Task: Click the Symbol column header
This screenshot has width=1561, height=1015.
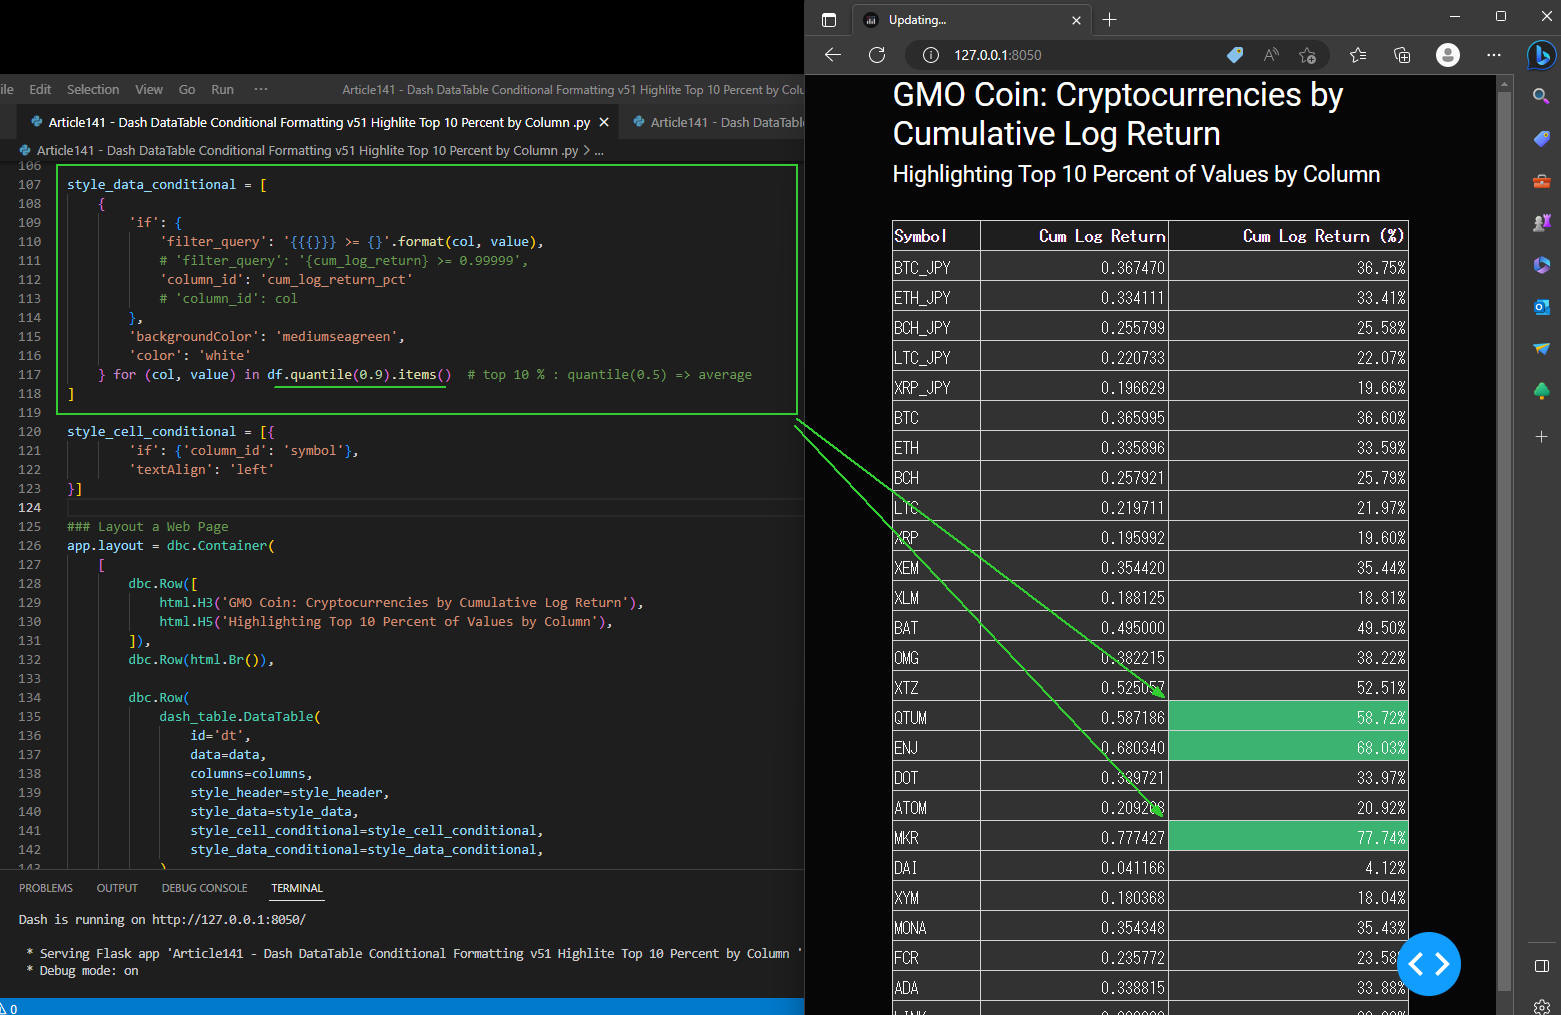Action: click(936, 236)
